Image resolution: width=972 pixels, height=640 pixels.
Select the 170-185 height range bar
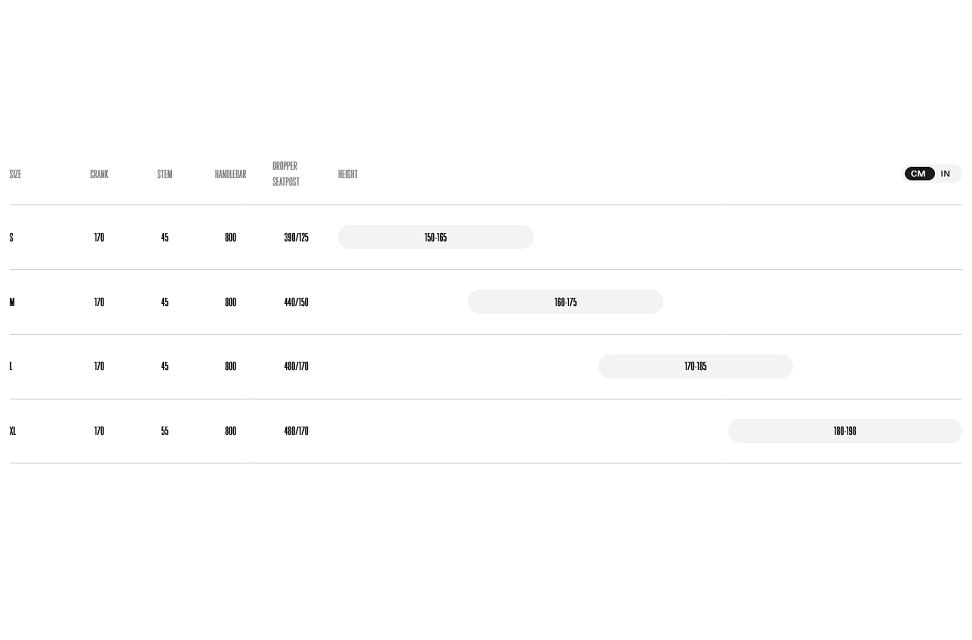click(x=696, y=366)
